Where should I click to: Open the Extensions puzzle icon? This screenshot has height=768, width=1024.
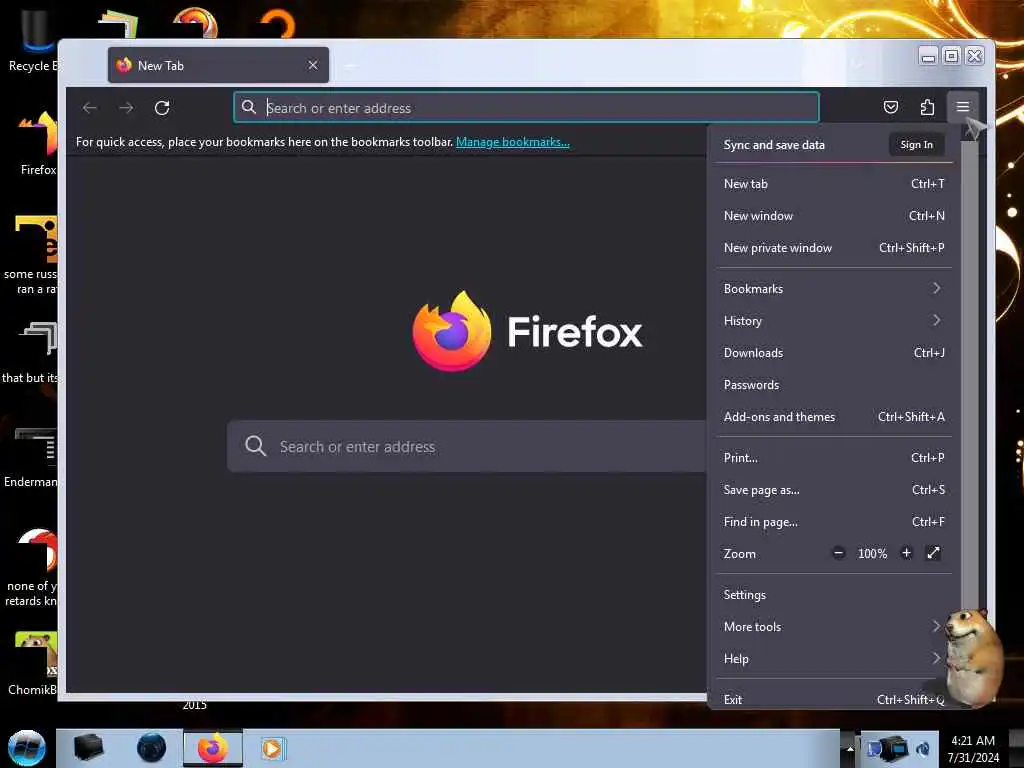click(927, 107)
